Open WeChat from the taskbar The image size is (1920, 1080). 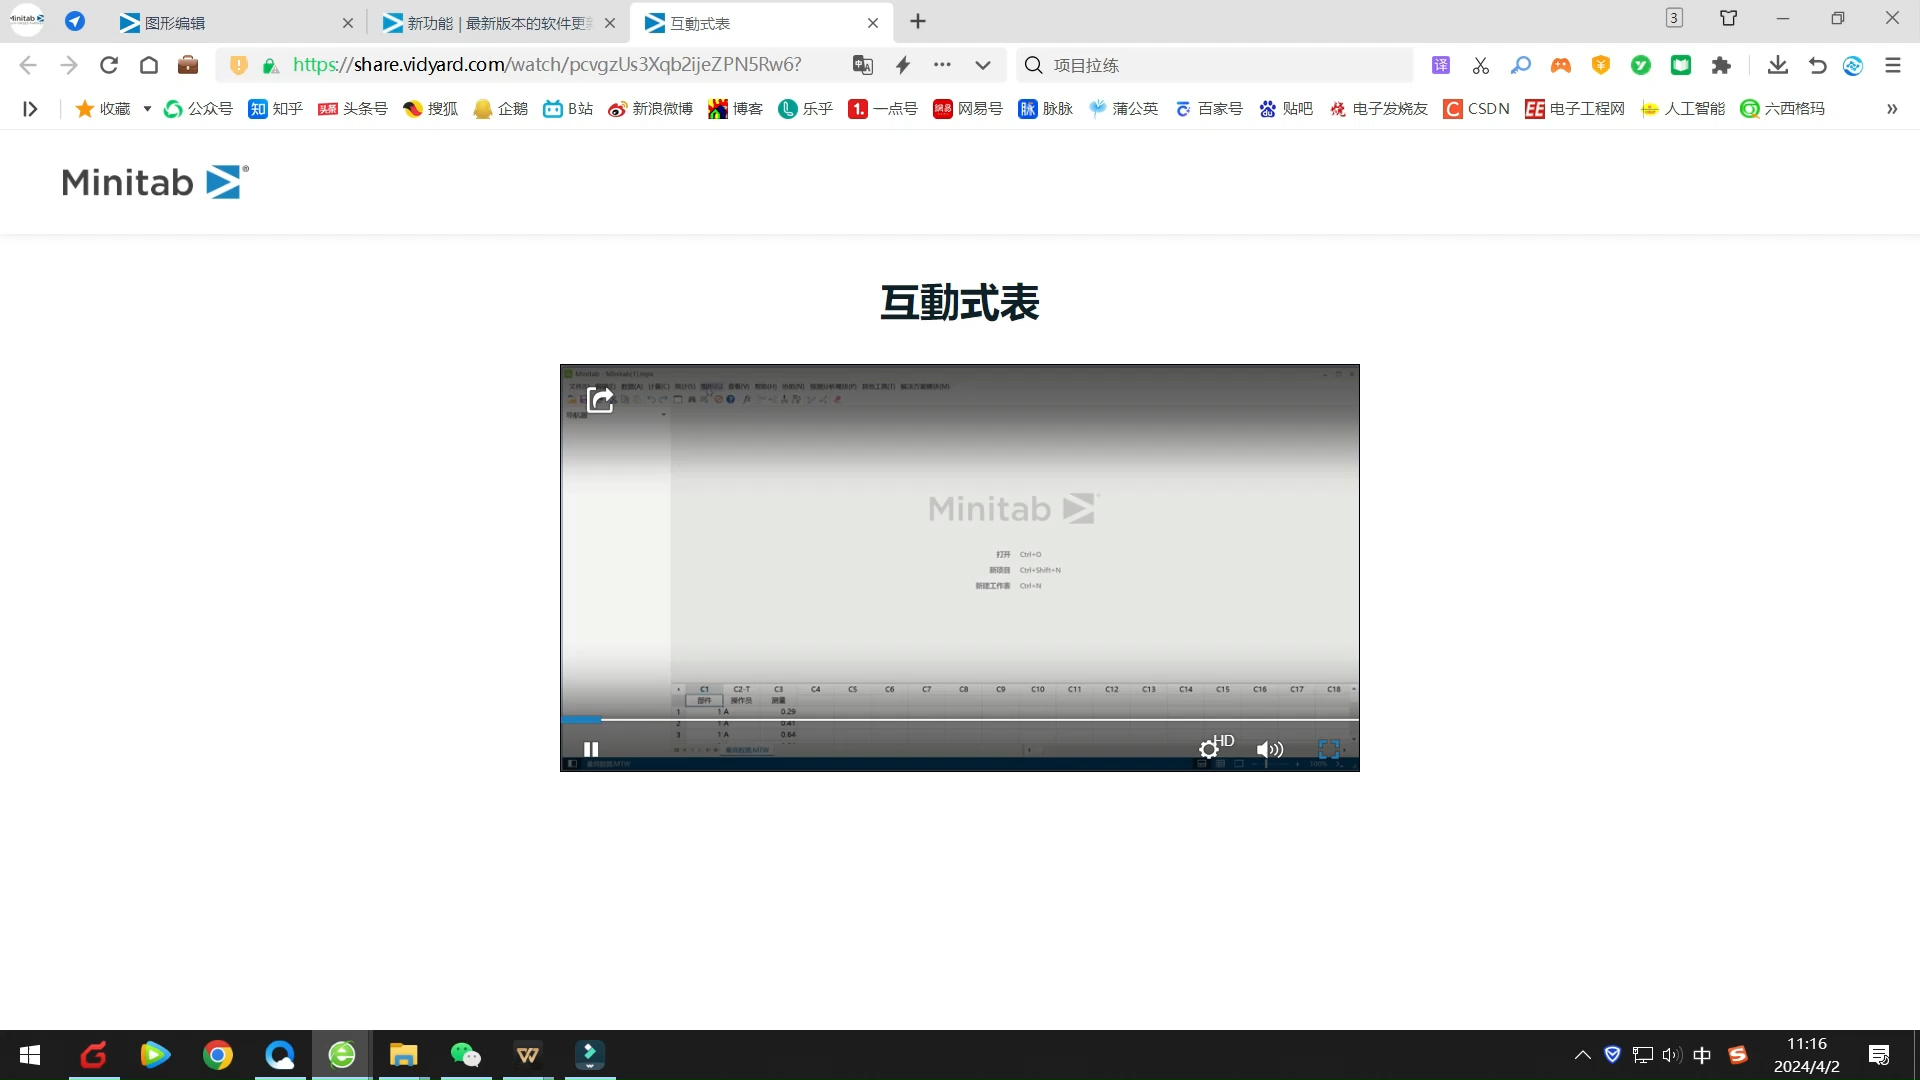point(466,1055)
